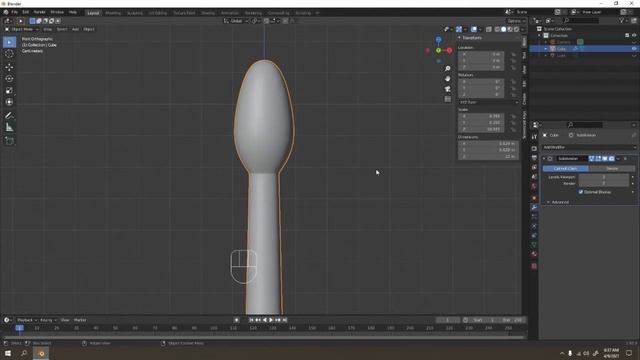Open the Object Mode dropdown
The height and width of the screenshot is (360, 640).
21,29
